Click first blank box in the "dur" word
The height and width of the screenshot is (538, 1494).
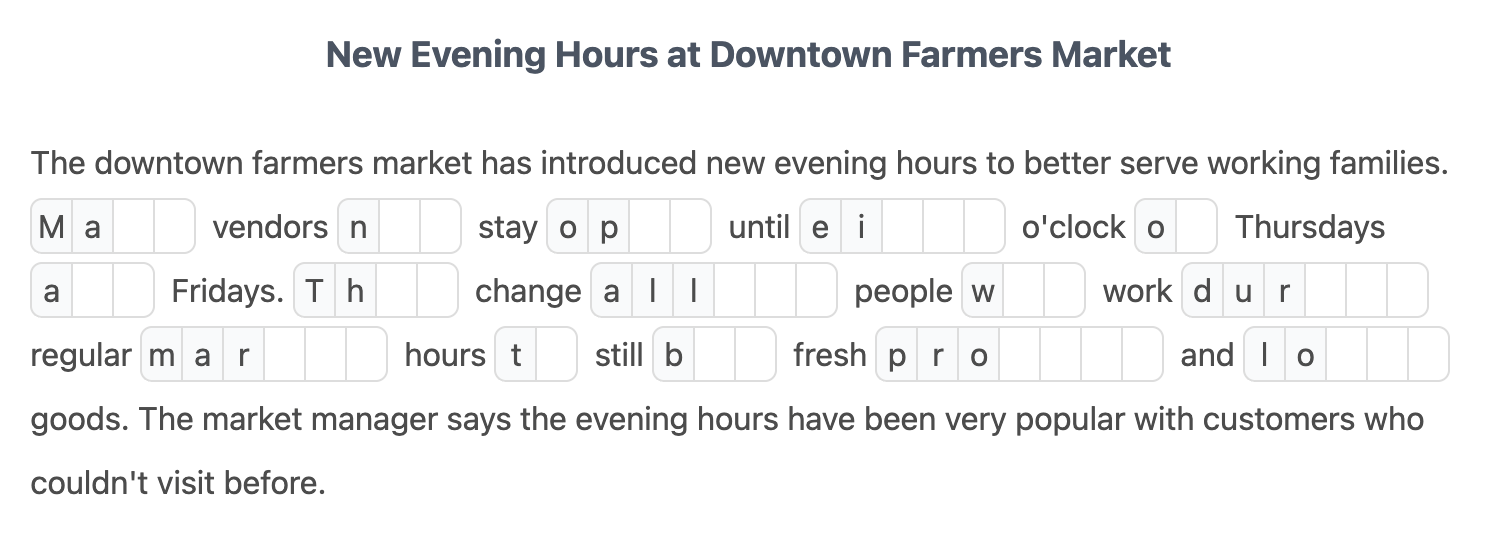tap(1326, 291)
